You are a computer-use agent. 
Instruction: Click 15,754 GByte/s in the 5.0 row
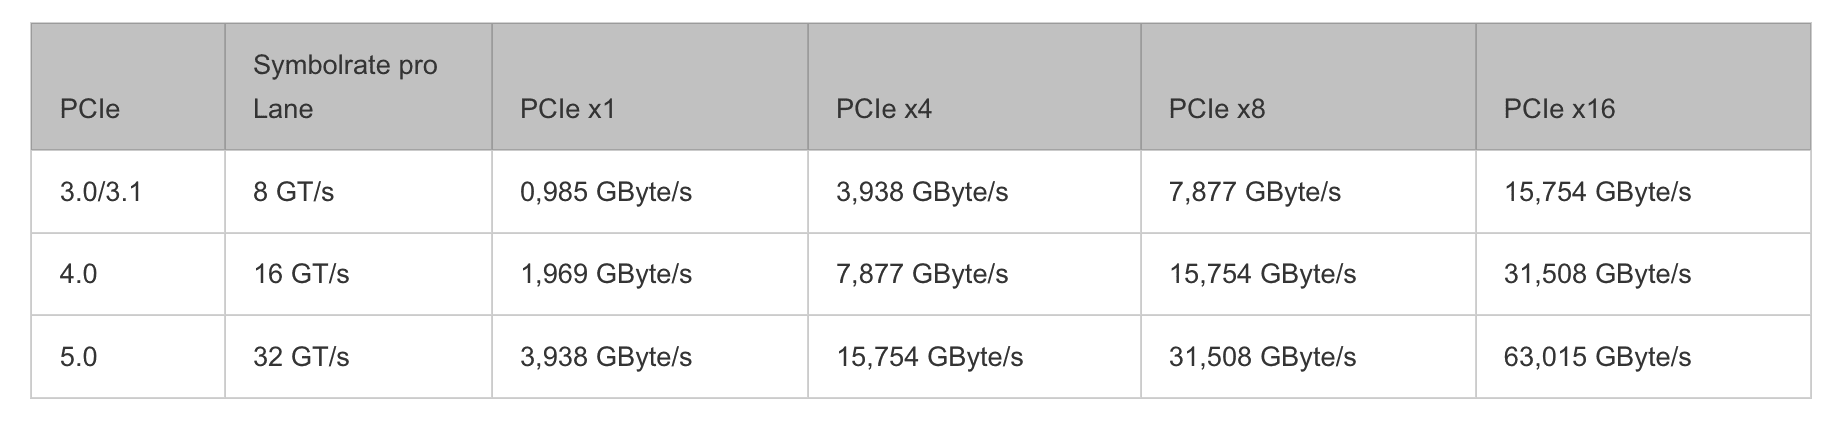coord(929,356)
